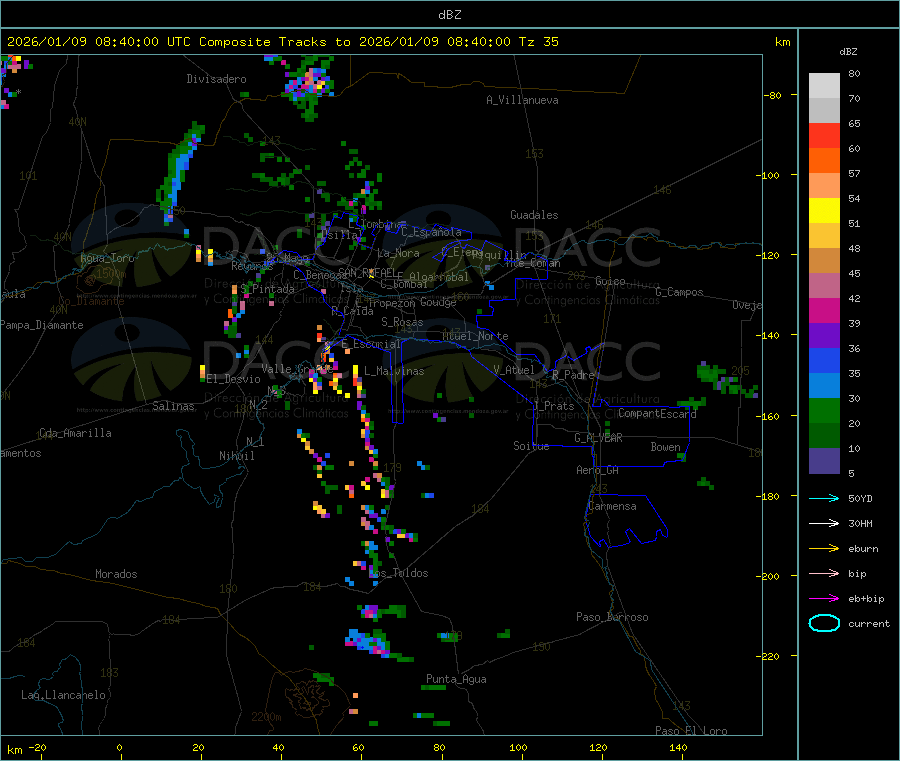Screen dimensions: 900x761
Task: Click the Carmensa place label
Action: tap(612, 506)
